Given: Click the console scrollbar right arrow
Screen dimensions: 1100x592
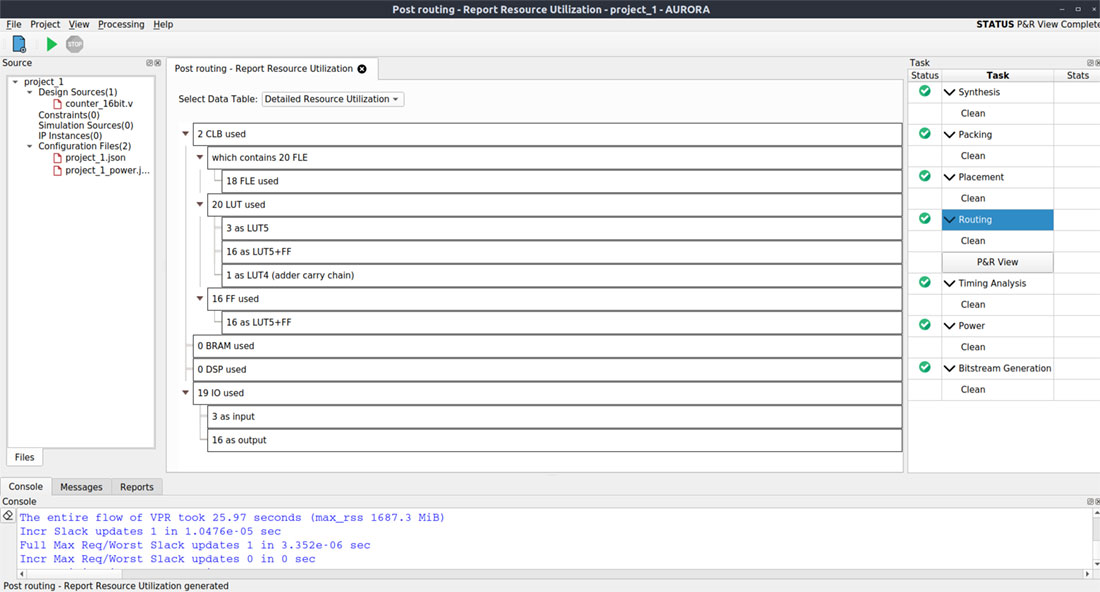Looking at the screenshot, I should click(1087, 574).
